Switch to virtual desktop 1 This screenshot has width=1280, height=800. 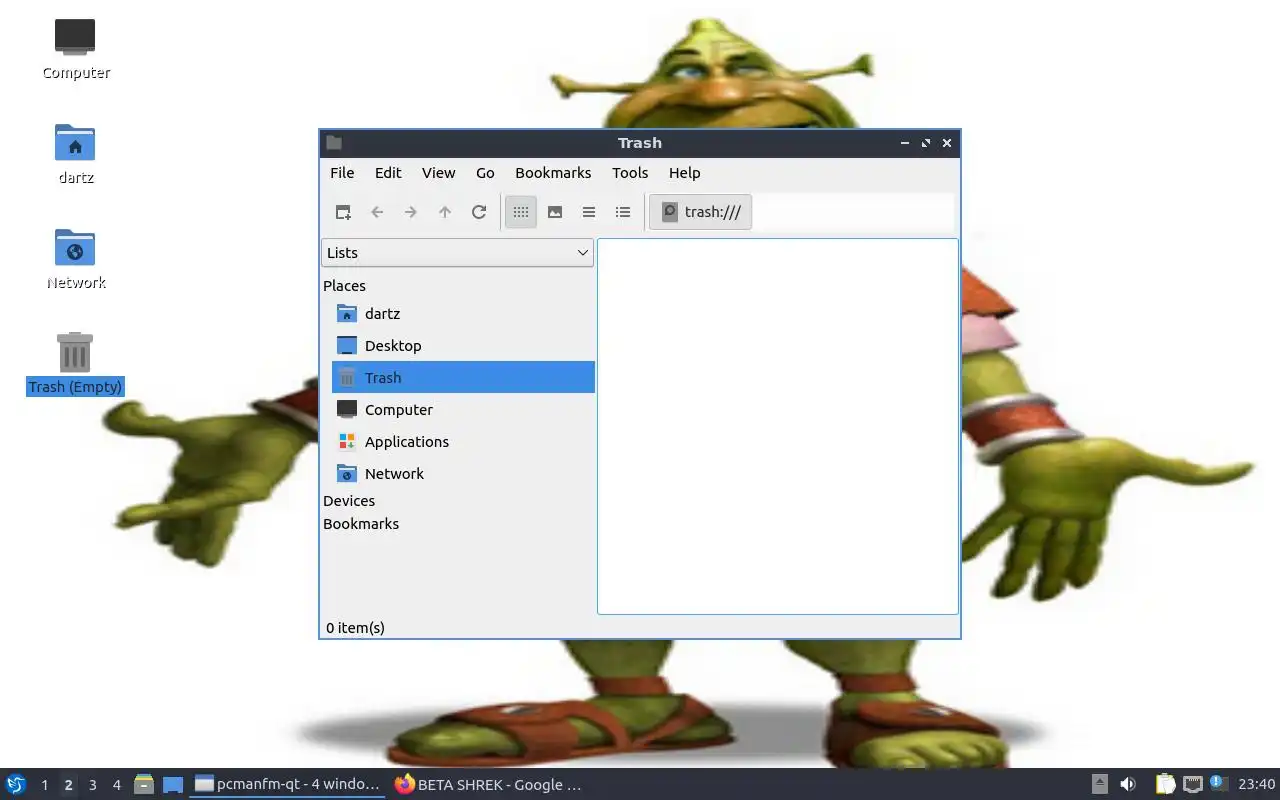[44, 785]
